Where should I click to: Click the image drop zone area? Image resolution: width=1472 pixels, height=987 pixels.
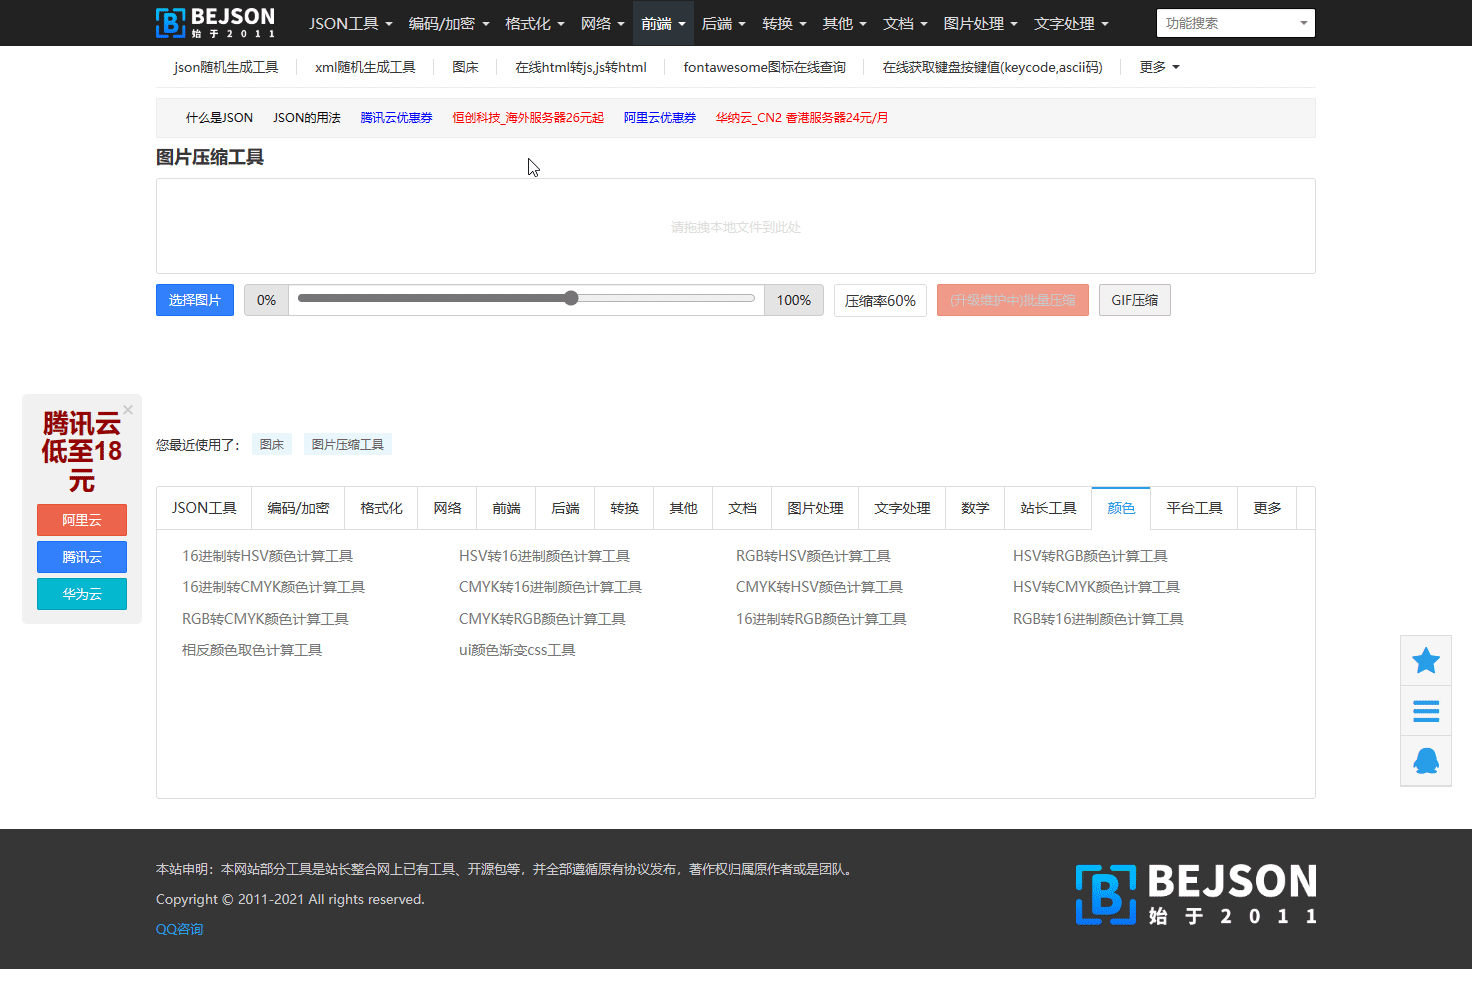click(x=735, y=226)
